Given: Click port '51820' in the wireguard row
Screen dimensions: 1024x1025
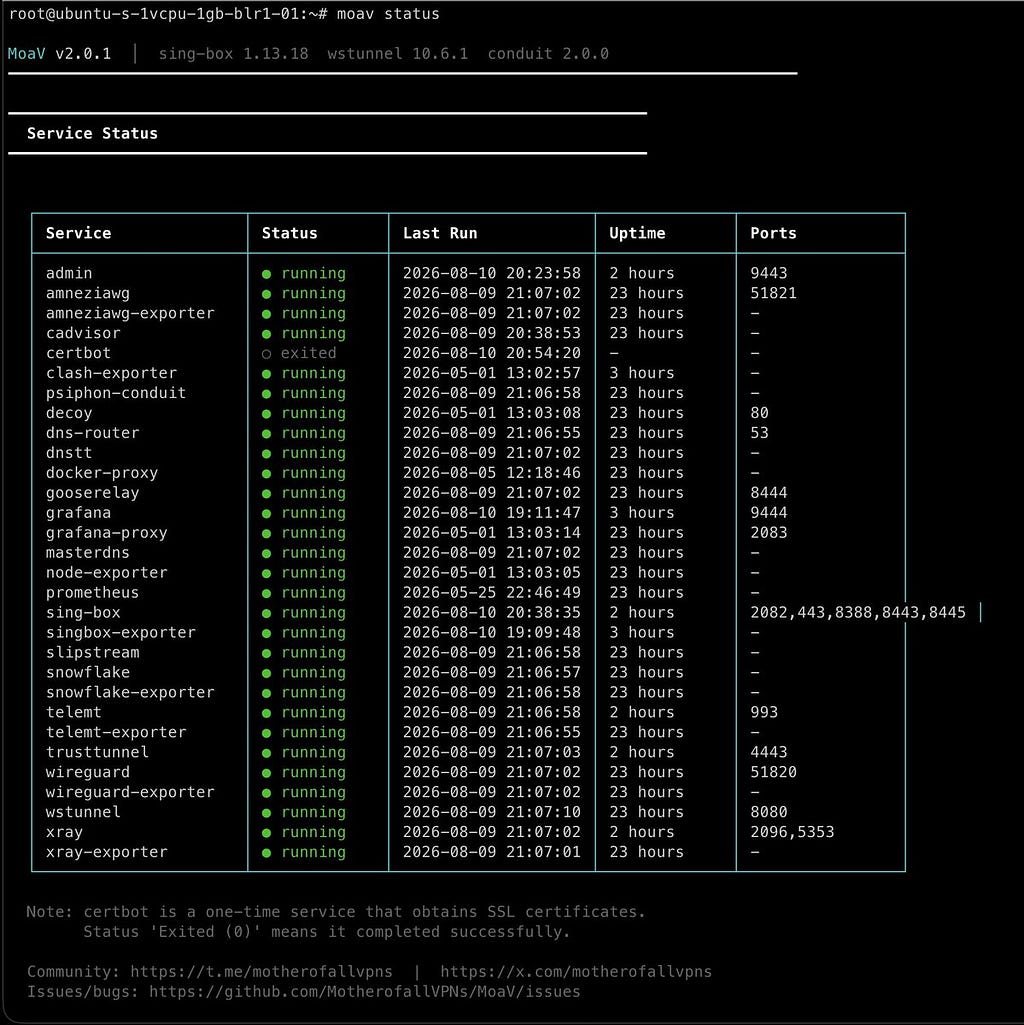Looking at the screenshot, I should tap(774, 772).
